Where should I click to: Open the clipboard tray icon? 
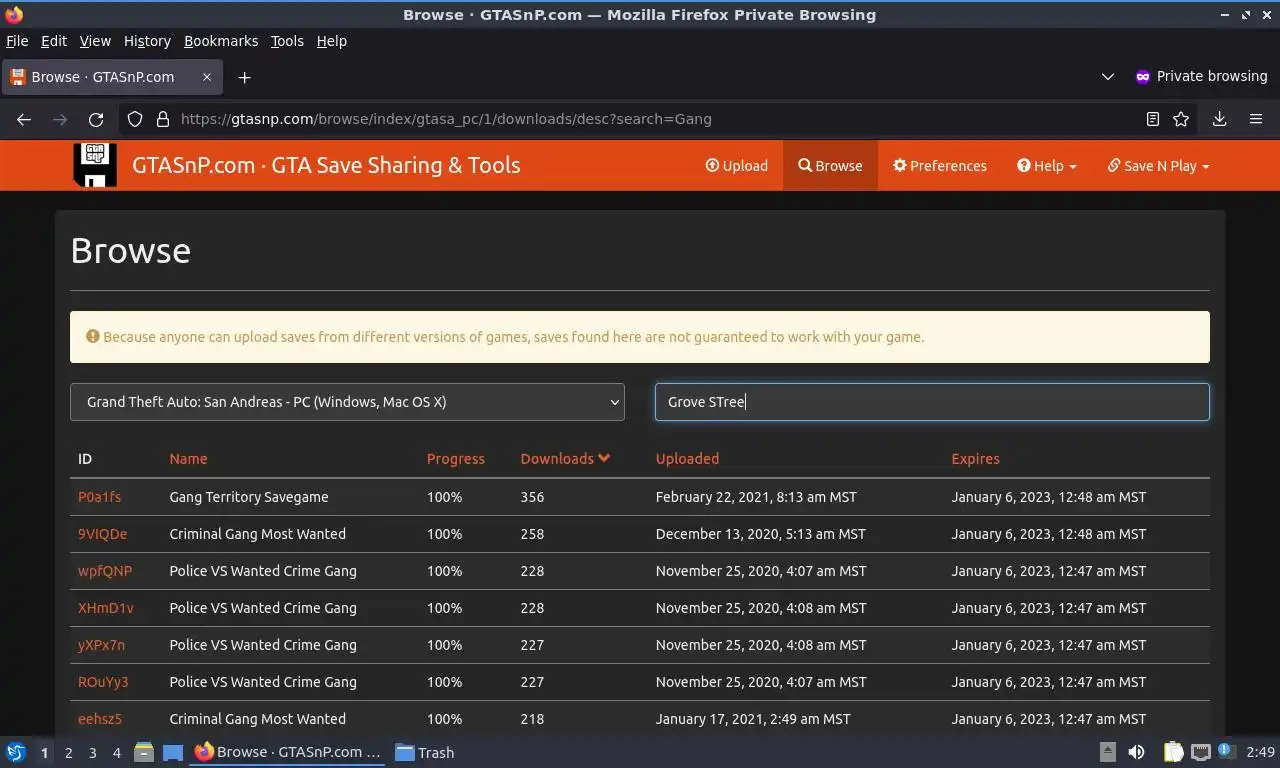pos(1173,752)
